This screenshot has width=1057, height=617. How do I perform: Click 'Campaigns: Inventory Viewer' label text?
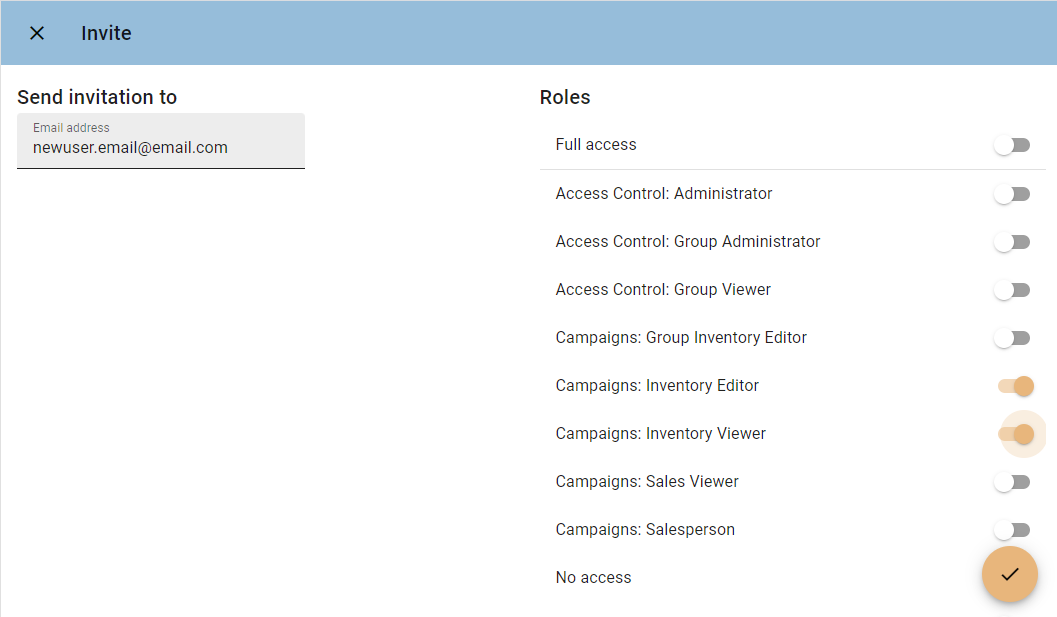[x=661, y=433]
